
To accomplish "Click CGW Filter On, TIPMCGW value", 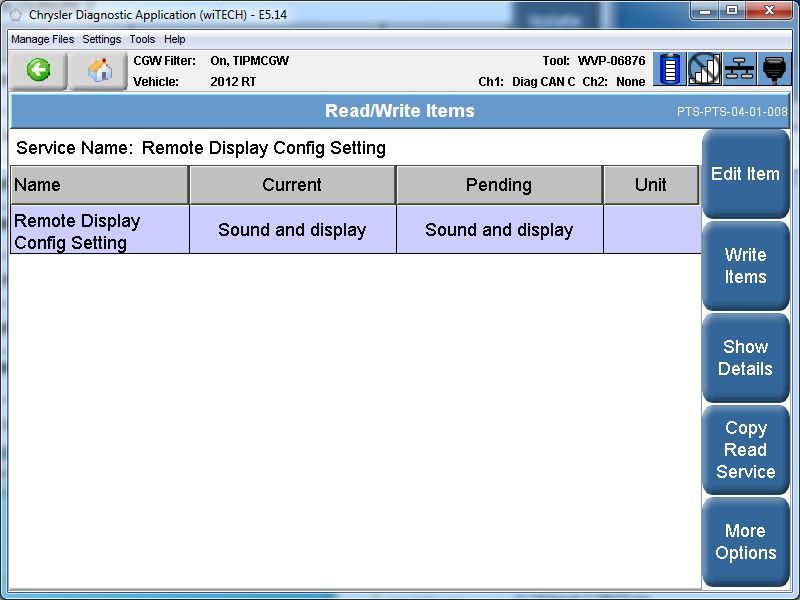I will click(249, 61).
